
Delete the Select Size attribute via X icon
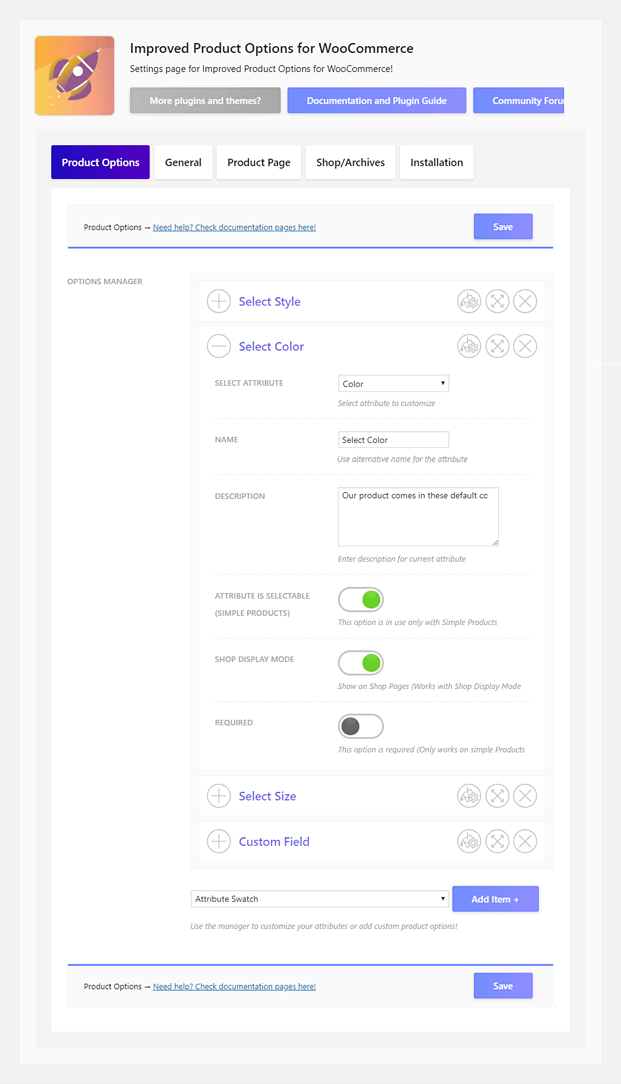click(x=525, y=795)
